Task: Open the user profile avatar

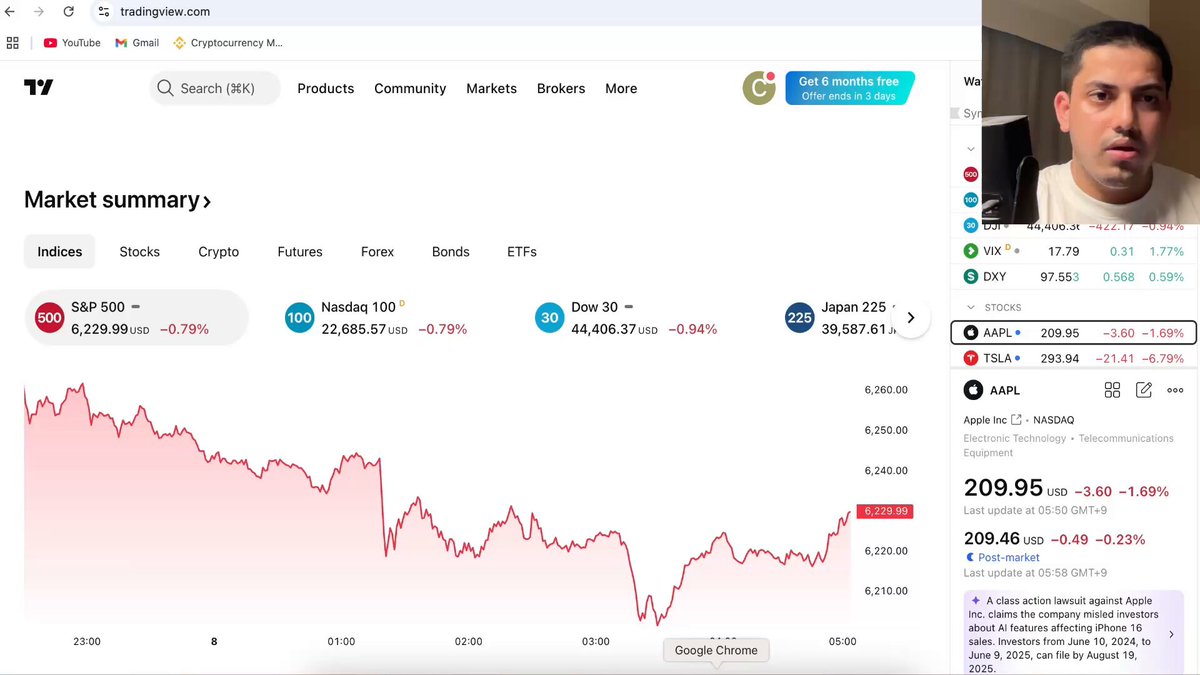Action: click(759, 88)
